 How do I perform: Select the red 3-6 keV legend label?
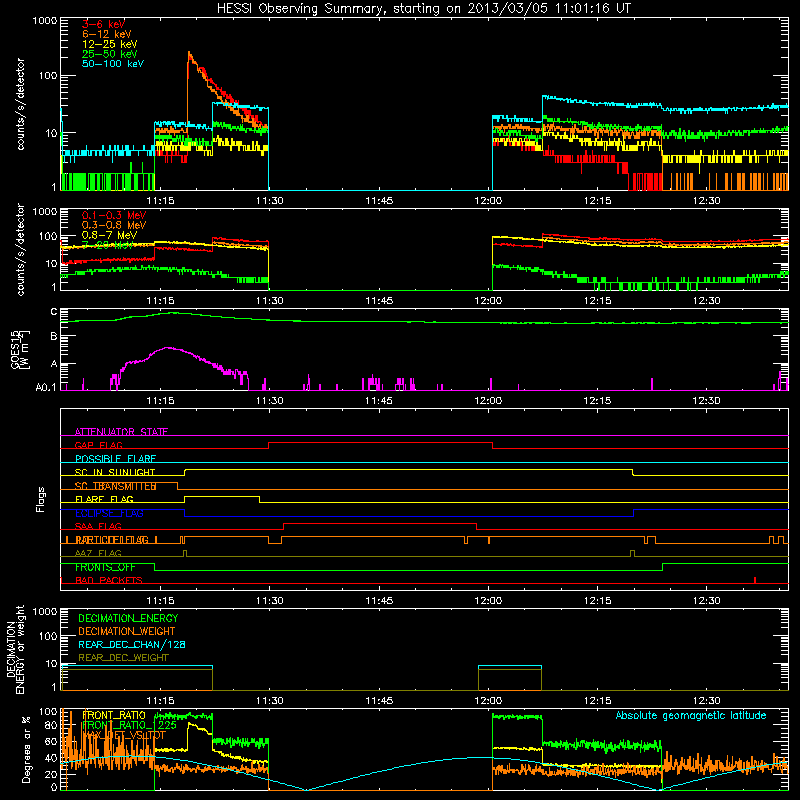[104, 24]
